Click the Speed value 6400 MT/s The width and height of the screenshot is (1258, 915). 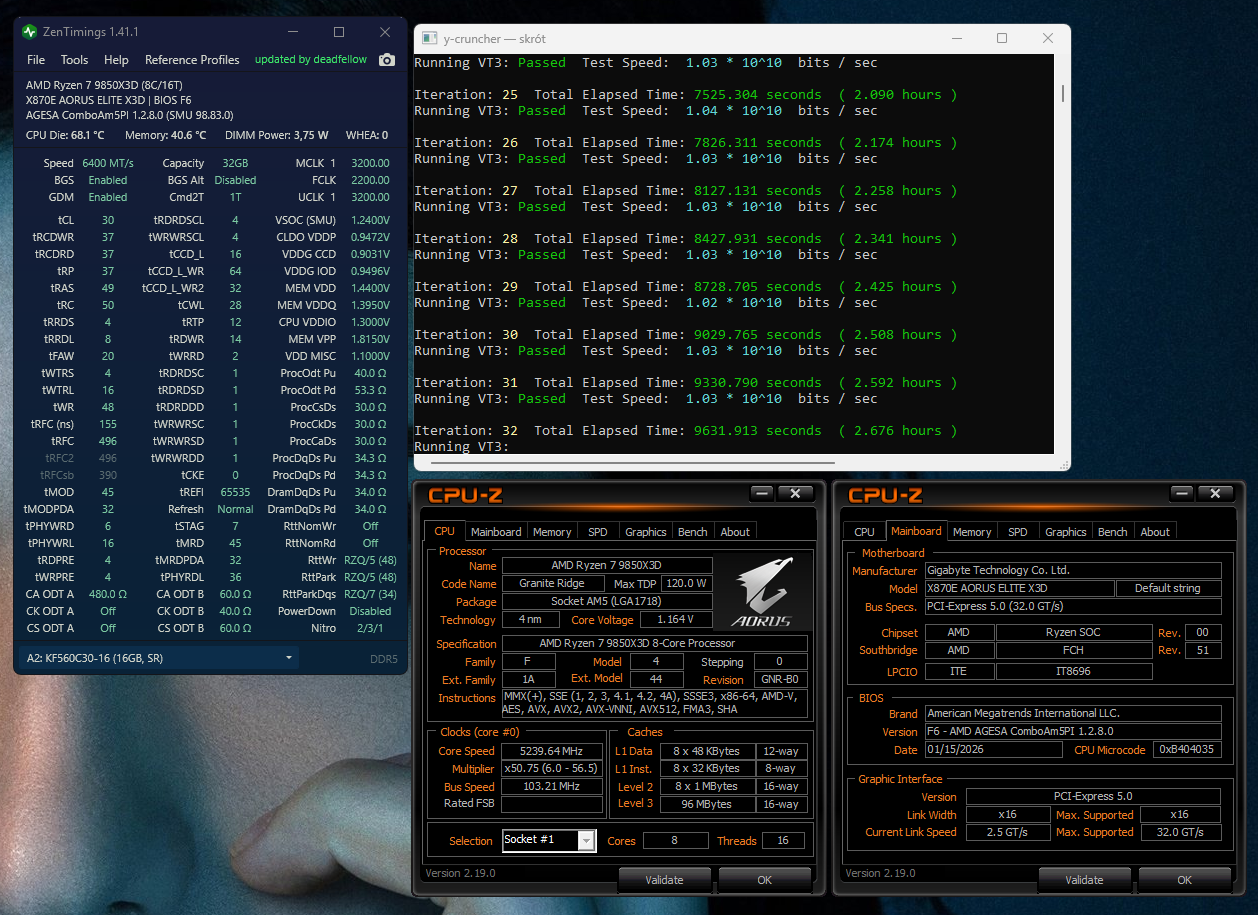click(108, 163)
